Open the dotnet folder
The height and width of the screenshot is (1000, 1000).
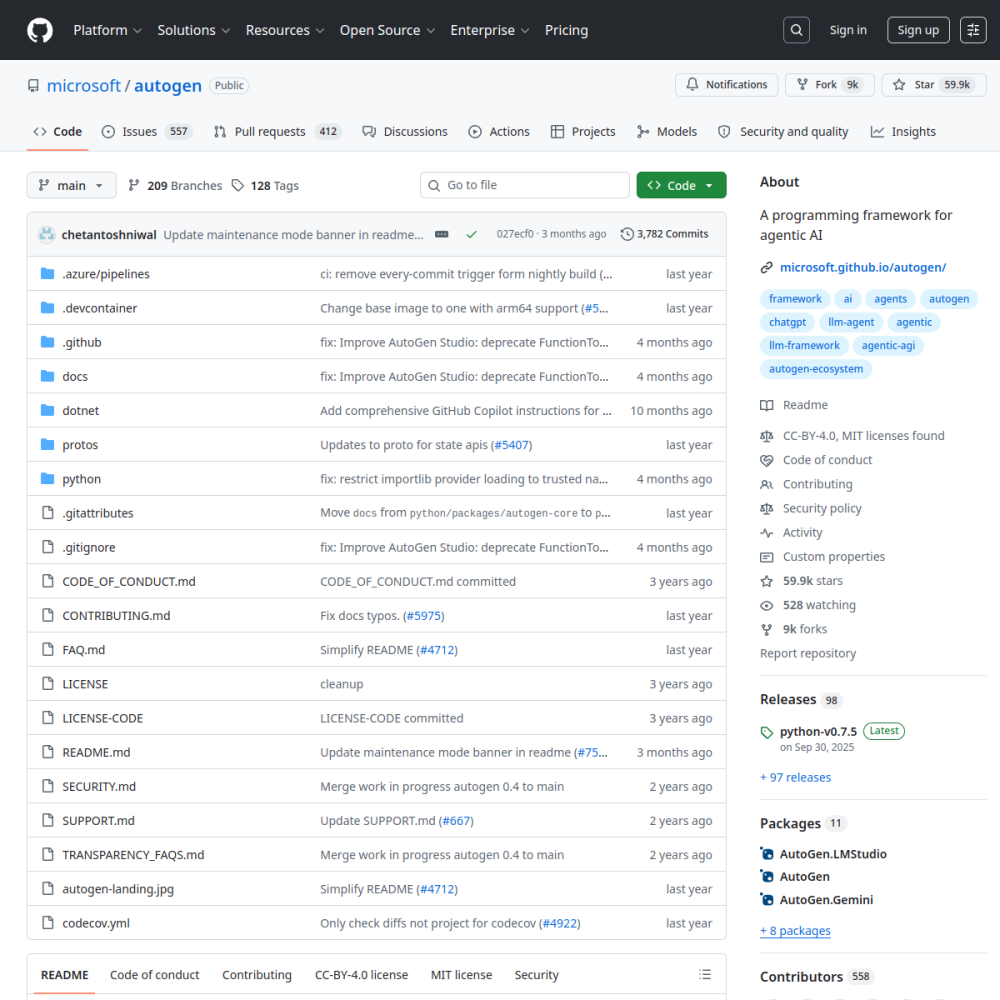tap(80, 411)
